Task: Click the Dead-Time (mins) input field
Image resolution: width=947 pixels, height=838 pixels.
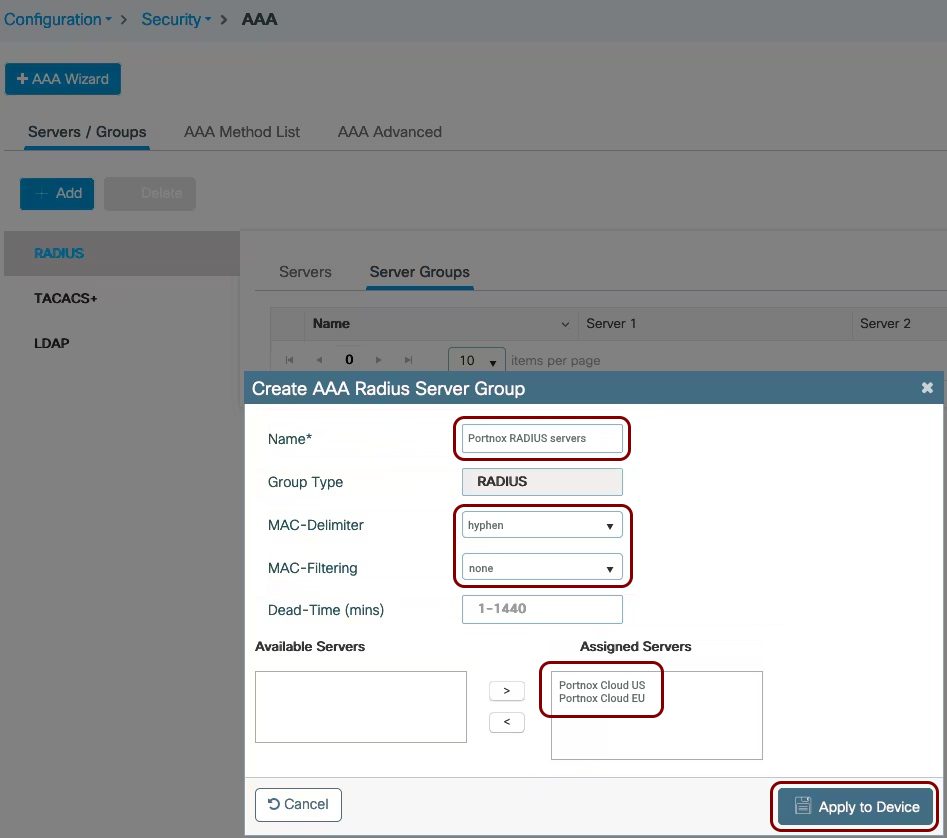Action: 542,609
